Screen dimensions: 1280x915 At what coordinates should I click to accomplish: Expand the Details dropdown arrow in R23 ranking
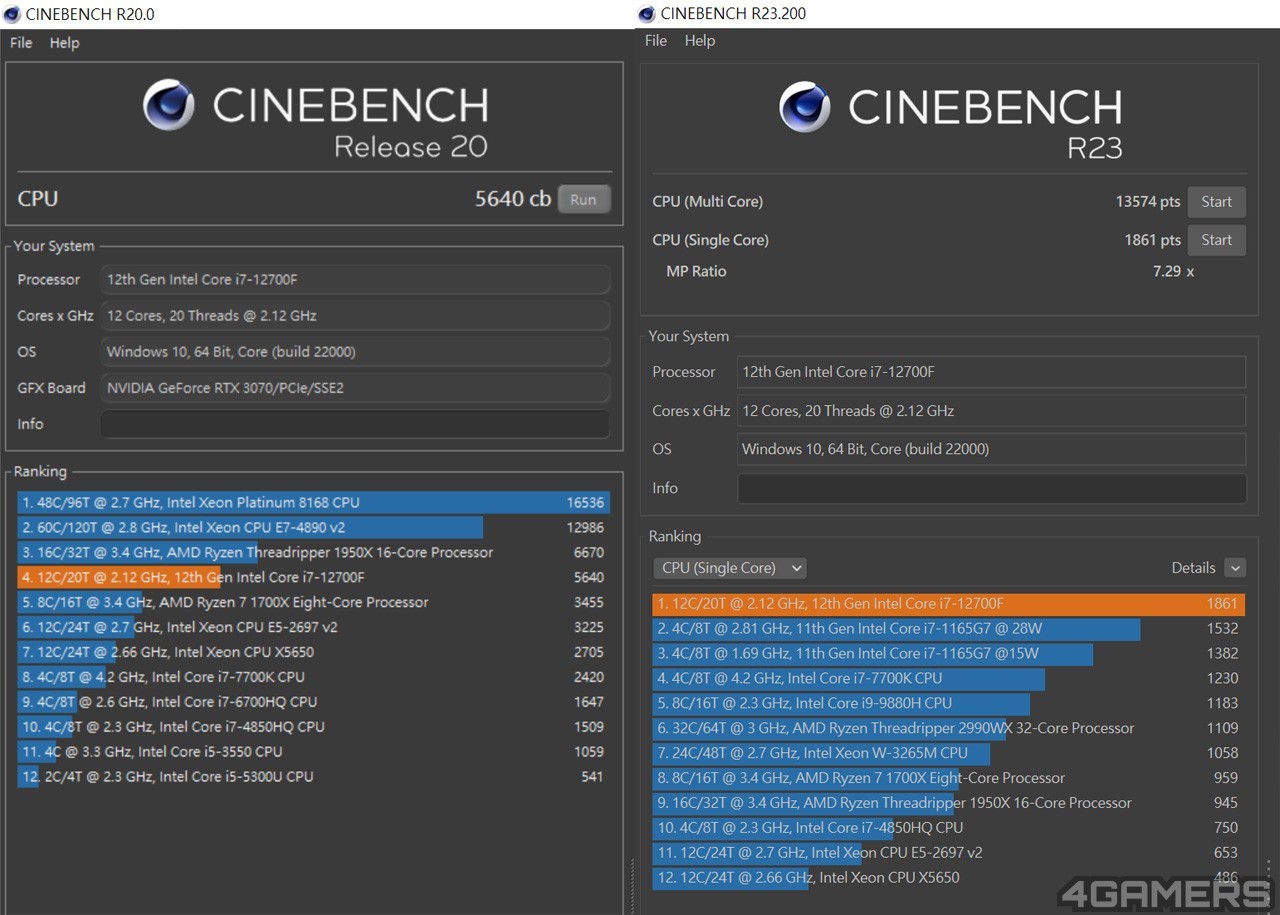[1235, 568]
